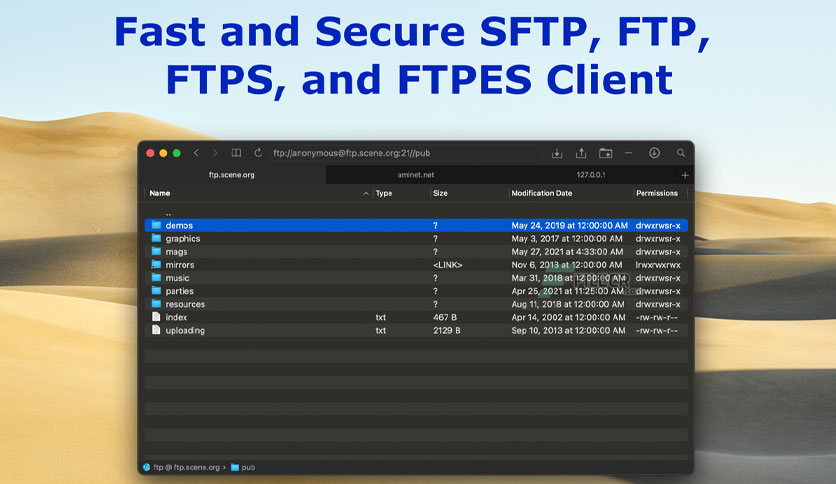Click 'Sep 10, 2013 at 12:00:00 AM' date
The width and height of the screenshot is (836, 484).
point(568,330)
